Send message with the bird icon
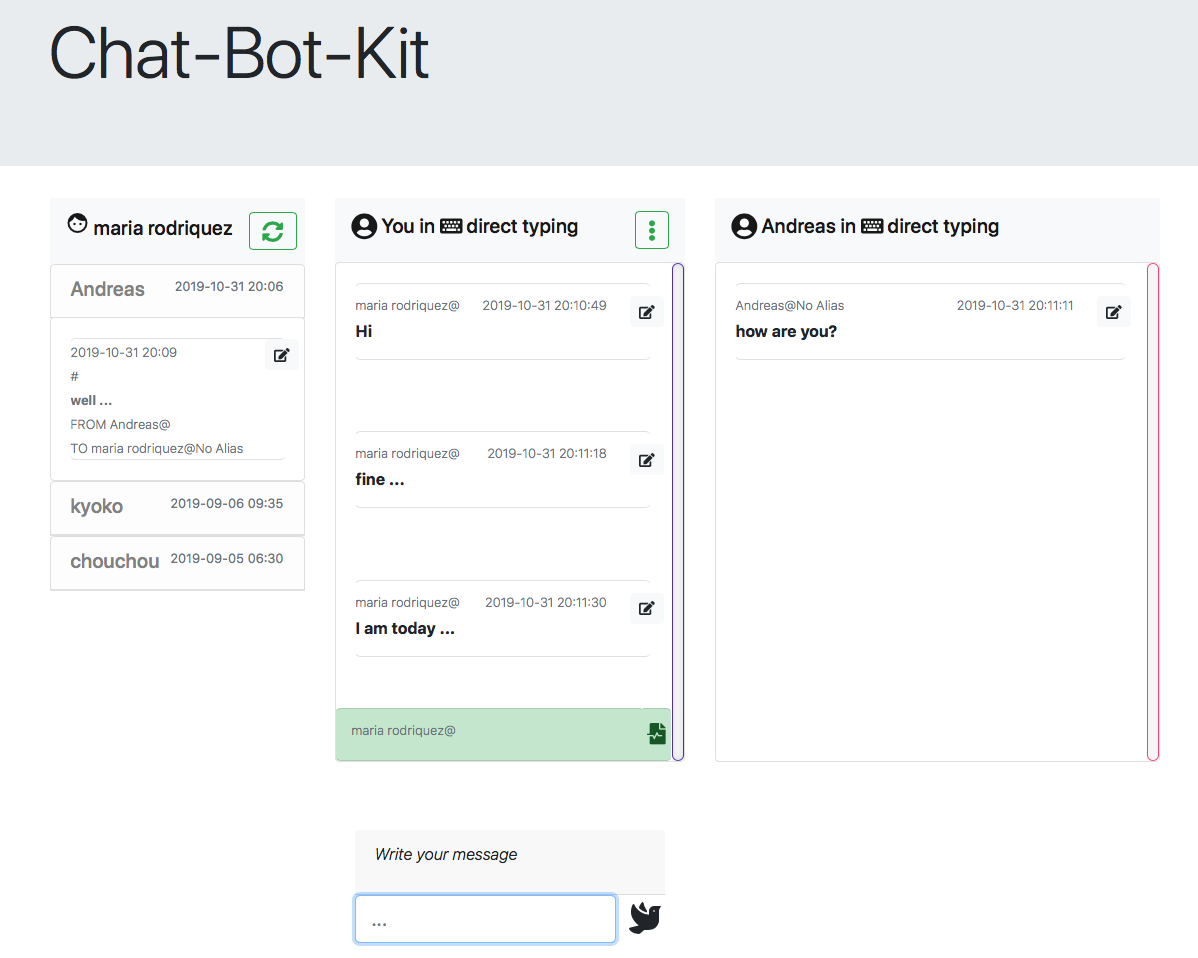1198x958 pixels. tap(645, 918)
